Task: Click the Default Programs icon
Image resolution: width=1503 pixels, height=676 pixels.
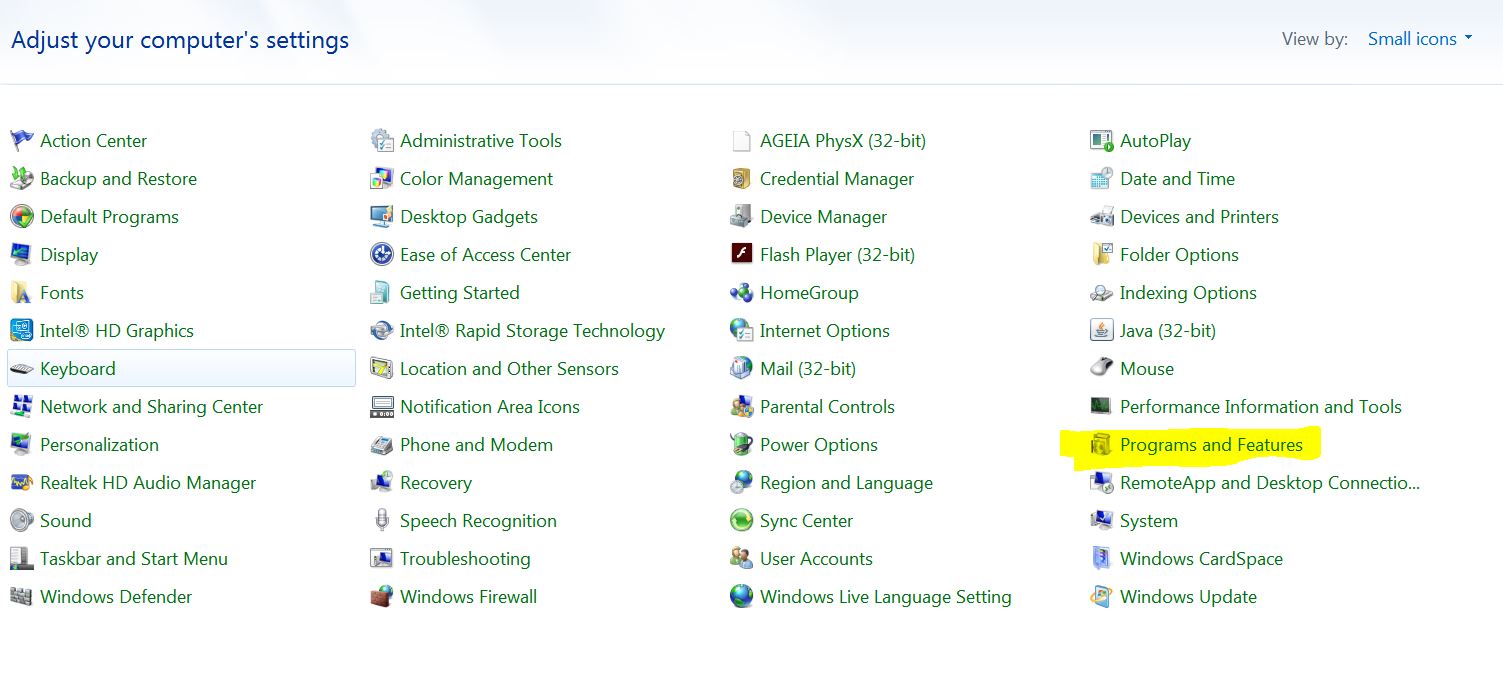Action: [21, 217]
